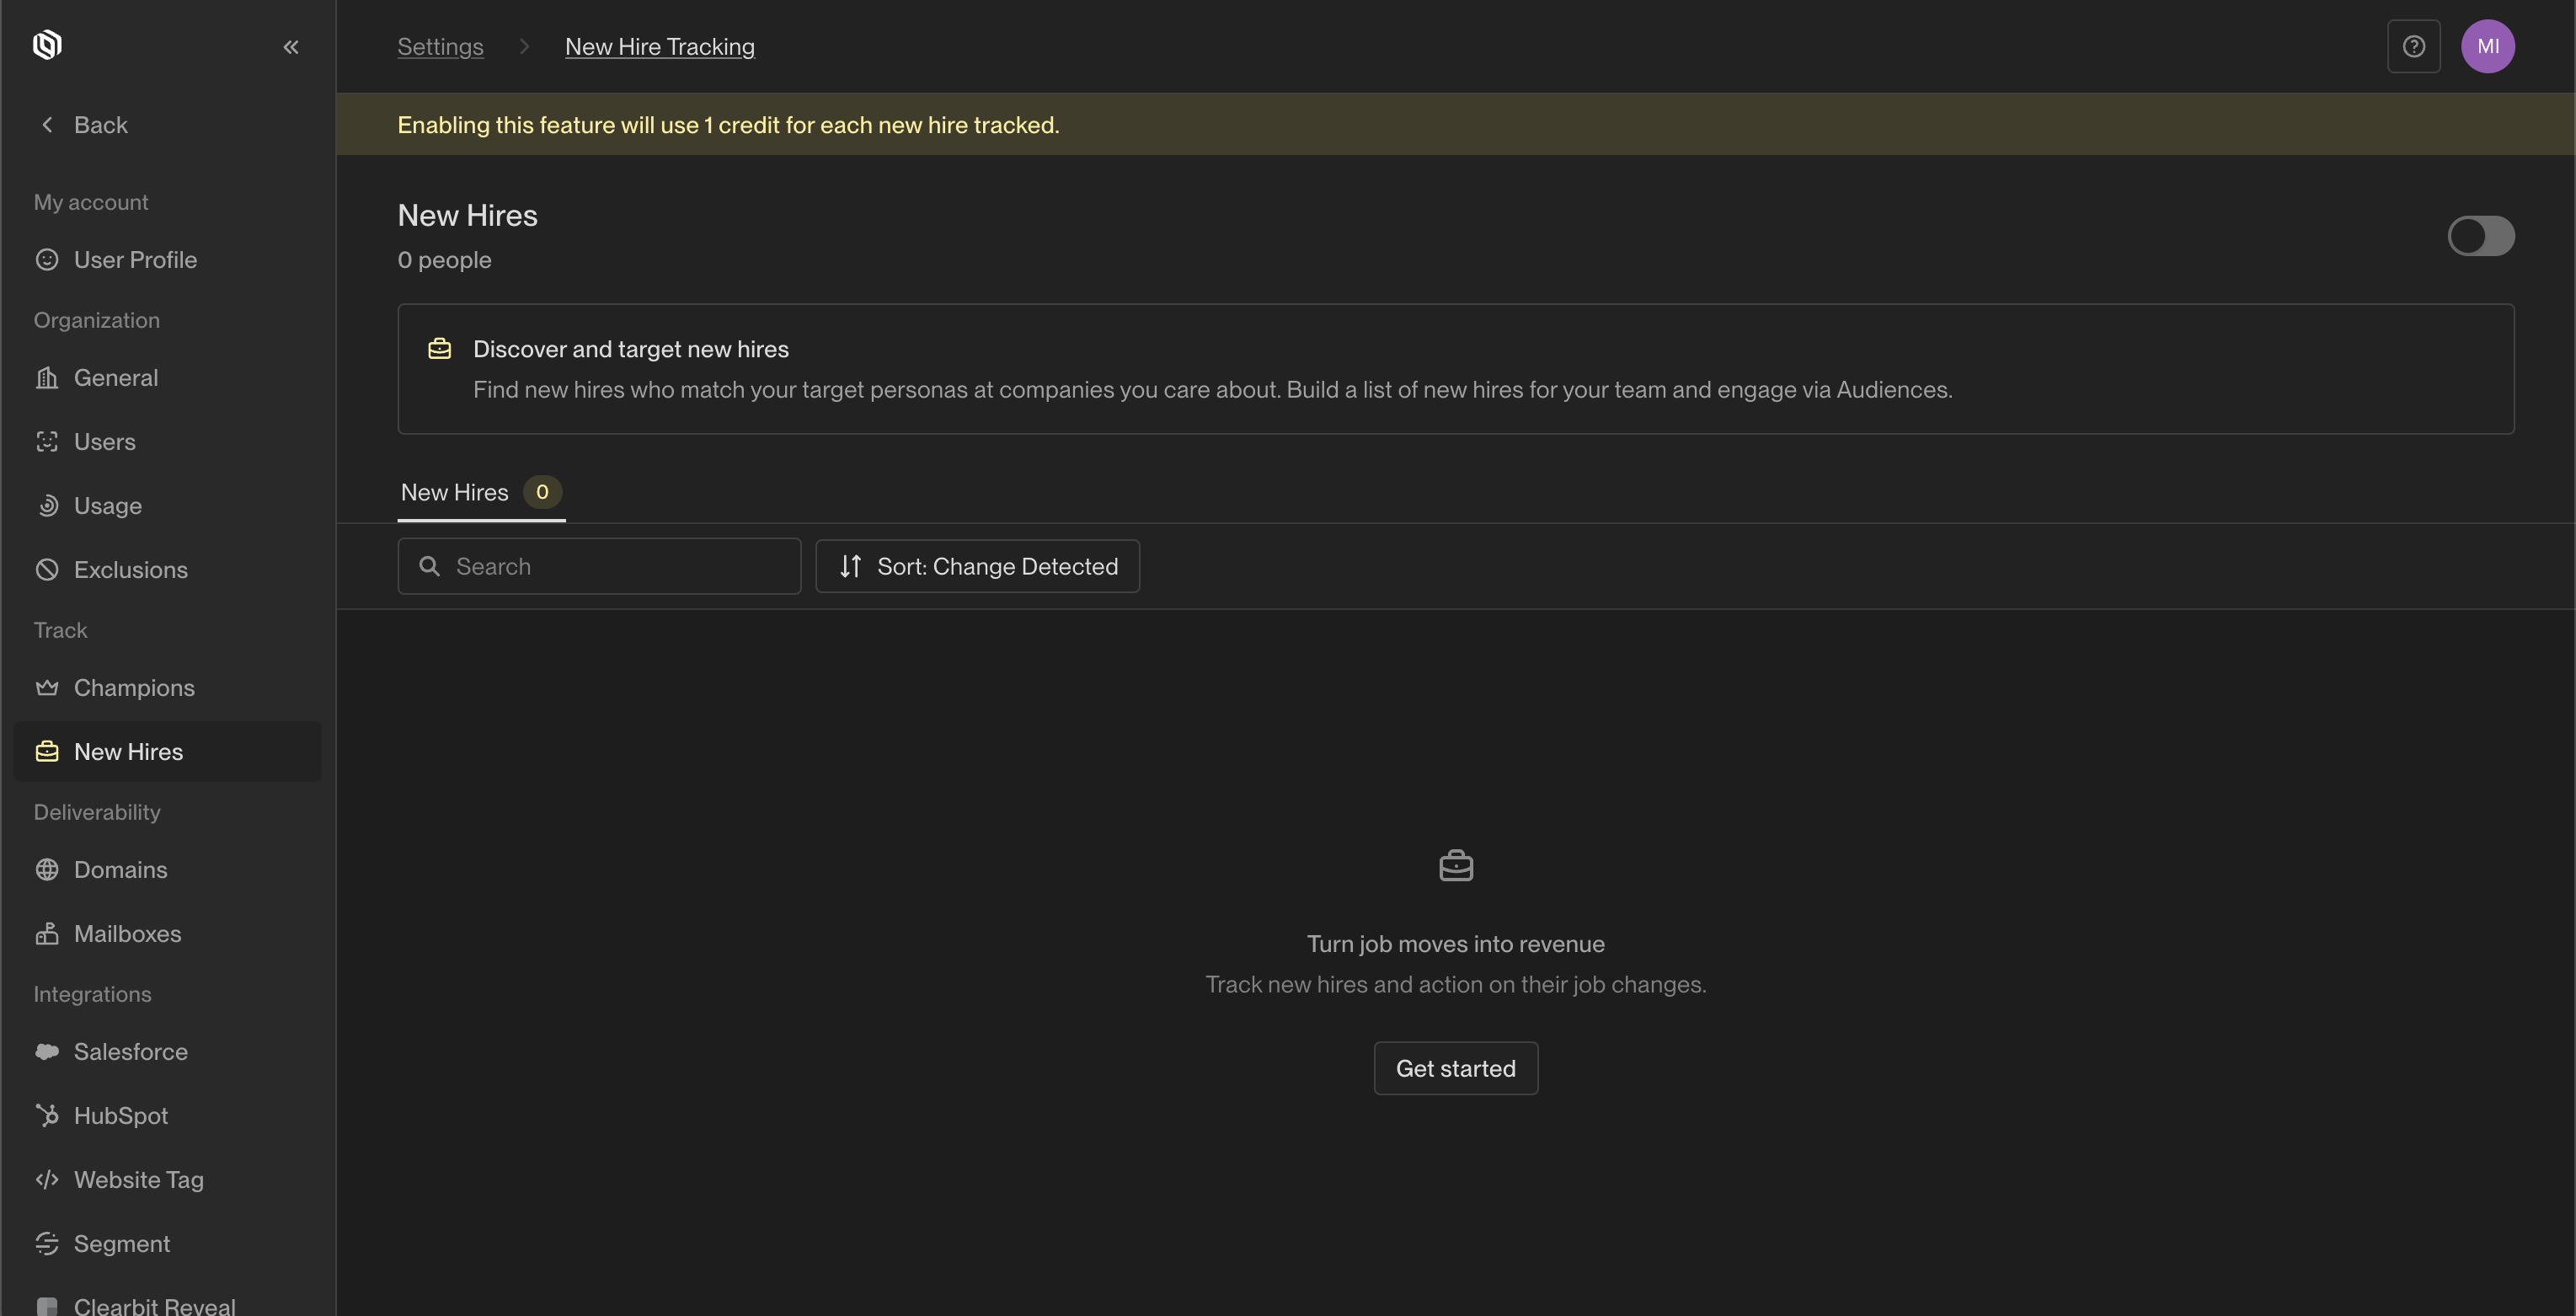Click the Mailboxes icon

coord(47,934)
